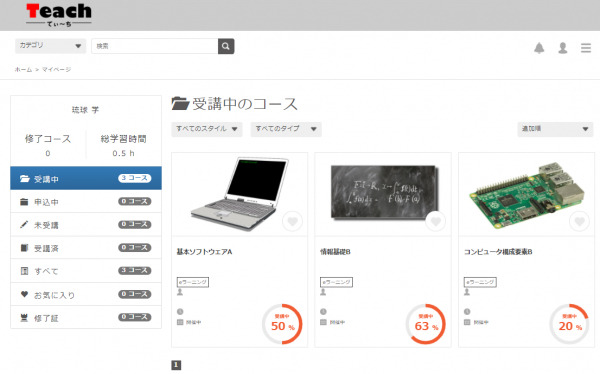Expand the すべてのタイプ filter
600x374 pixels.
pos(286,129)
